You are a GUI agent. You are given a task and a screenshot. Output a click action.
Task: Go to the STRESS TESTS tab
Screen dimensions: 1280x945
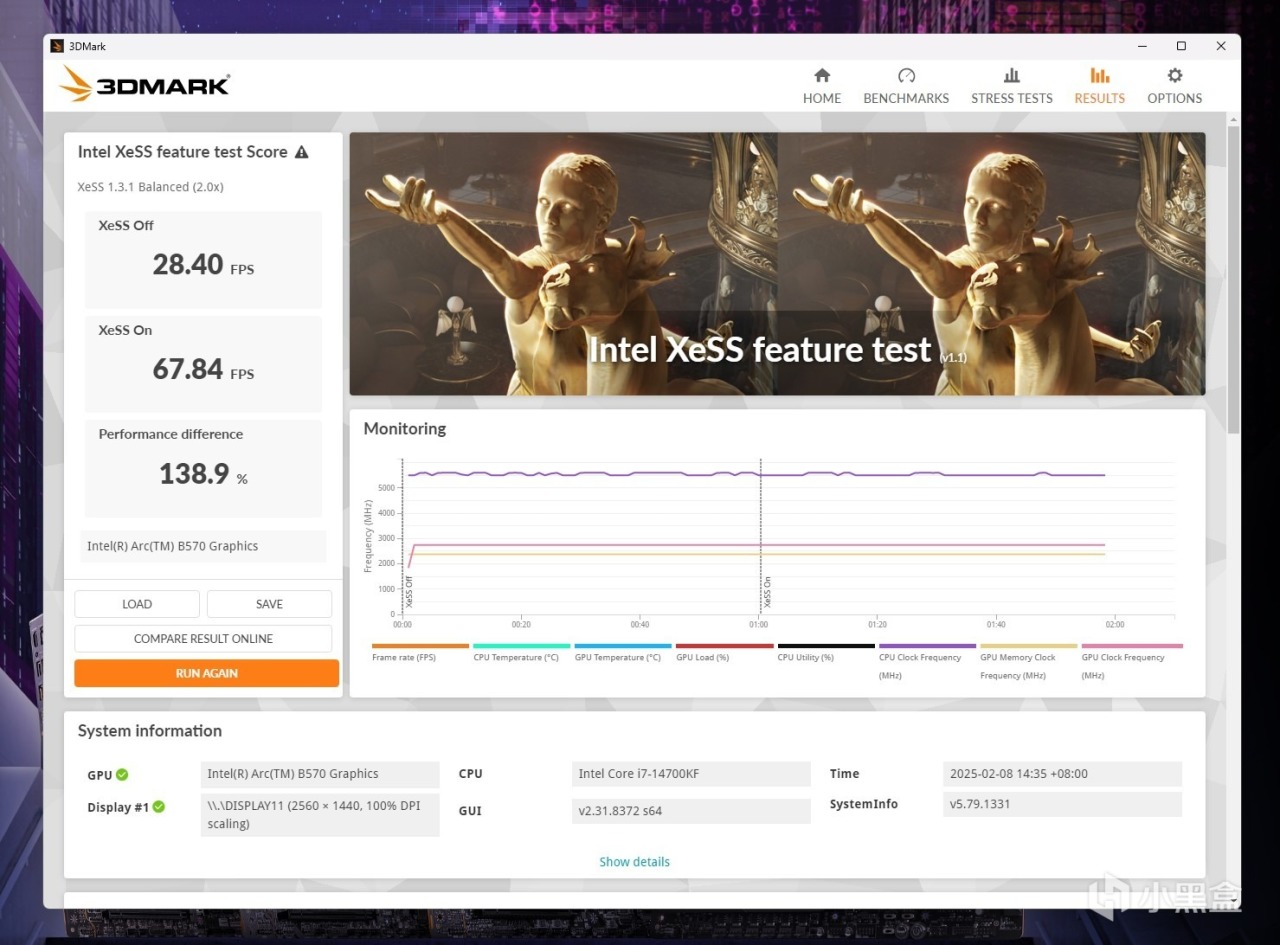click(x=1012, y=86)
